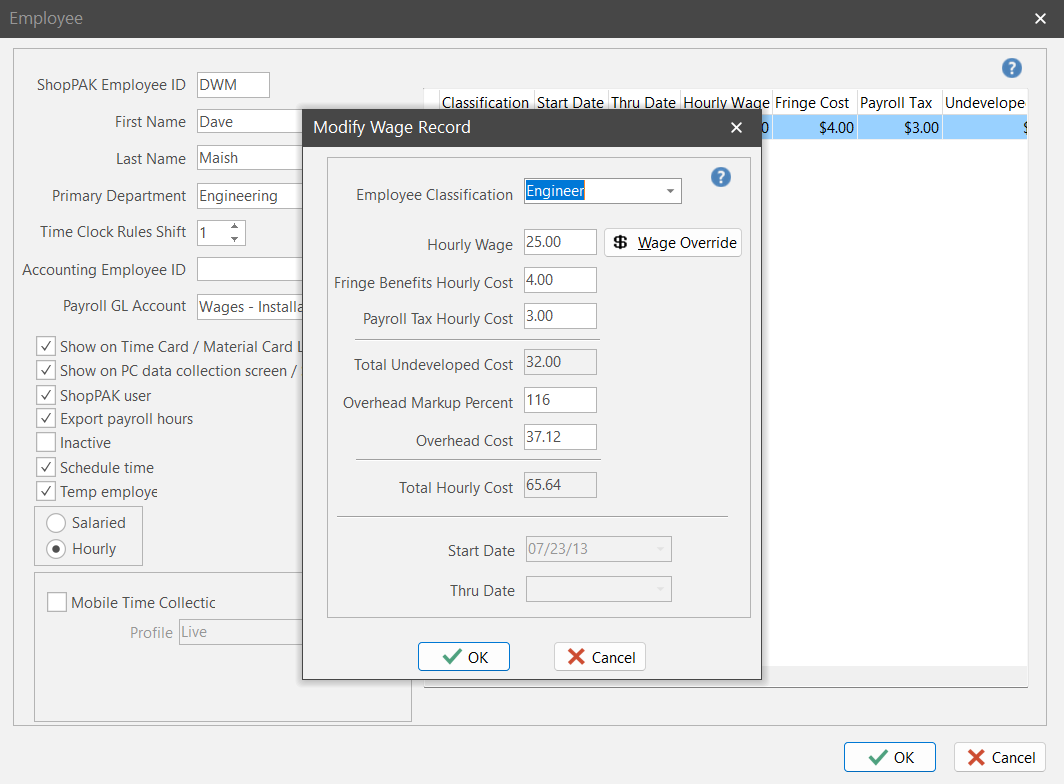The width and height of the screenshot is (1064, 784).
Task: Confirm wage record with OK button
Action: (464, 657)
